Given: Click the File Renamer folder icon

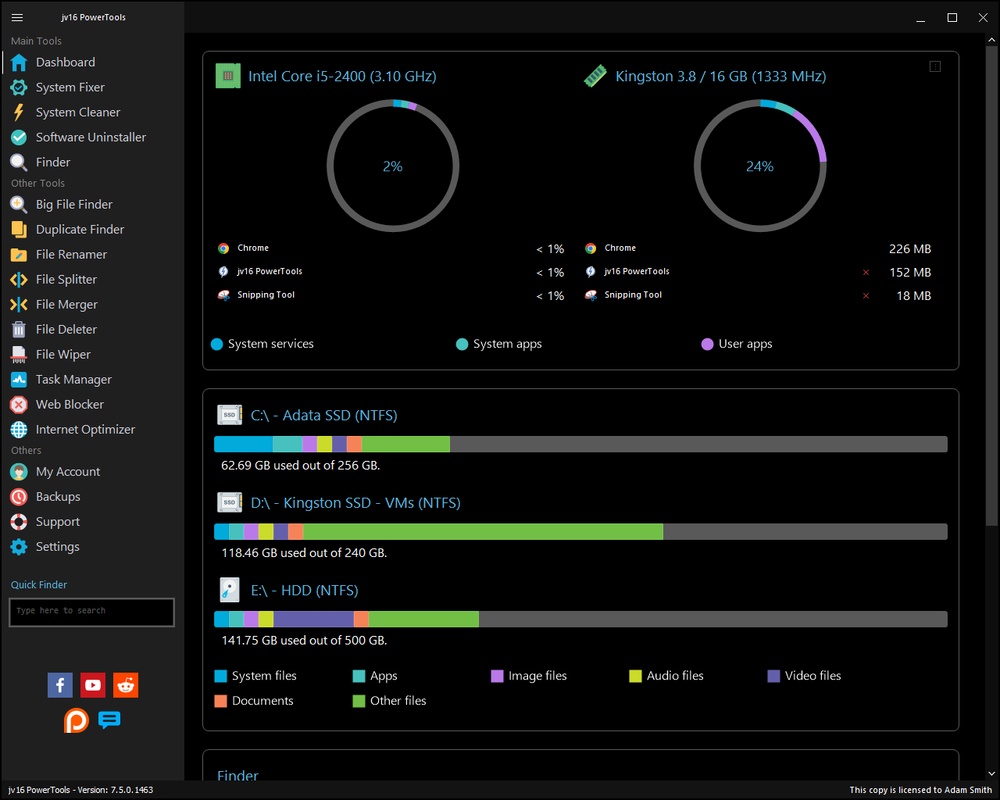Looking at the screenshot, I should [19, 255].
